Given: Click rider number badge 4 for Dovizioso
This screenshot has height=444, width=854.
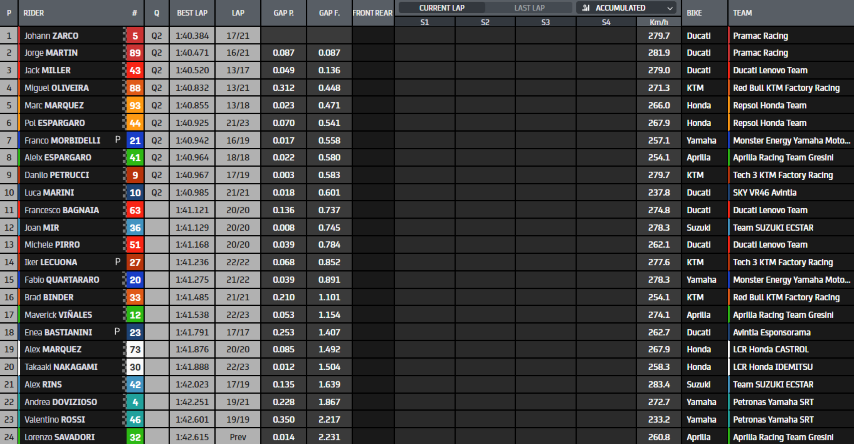Looking at the screenshot, I should click(x=135, y=402).
